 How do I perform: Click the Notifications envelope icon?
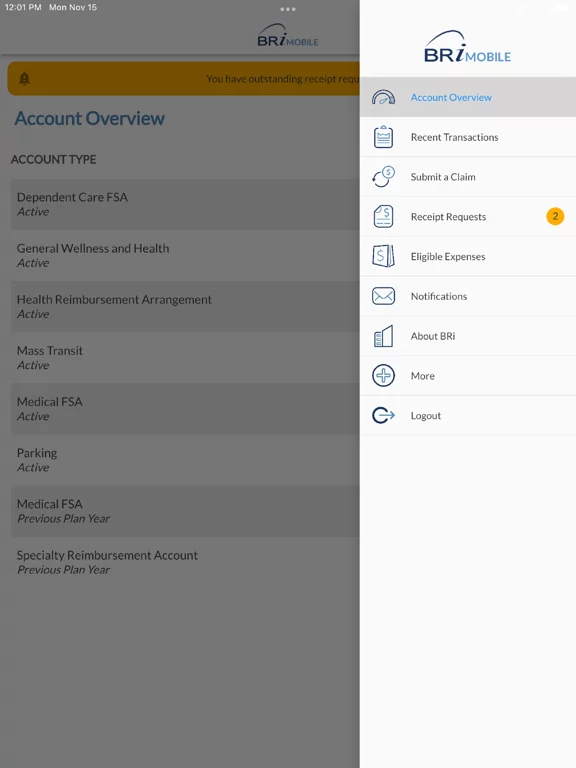(x=383, y=296)
